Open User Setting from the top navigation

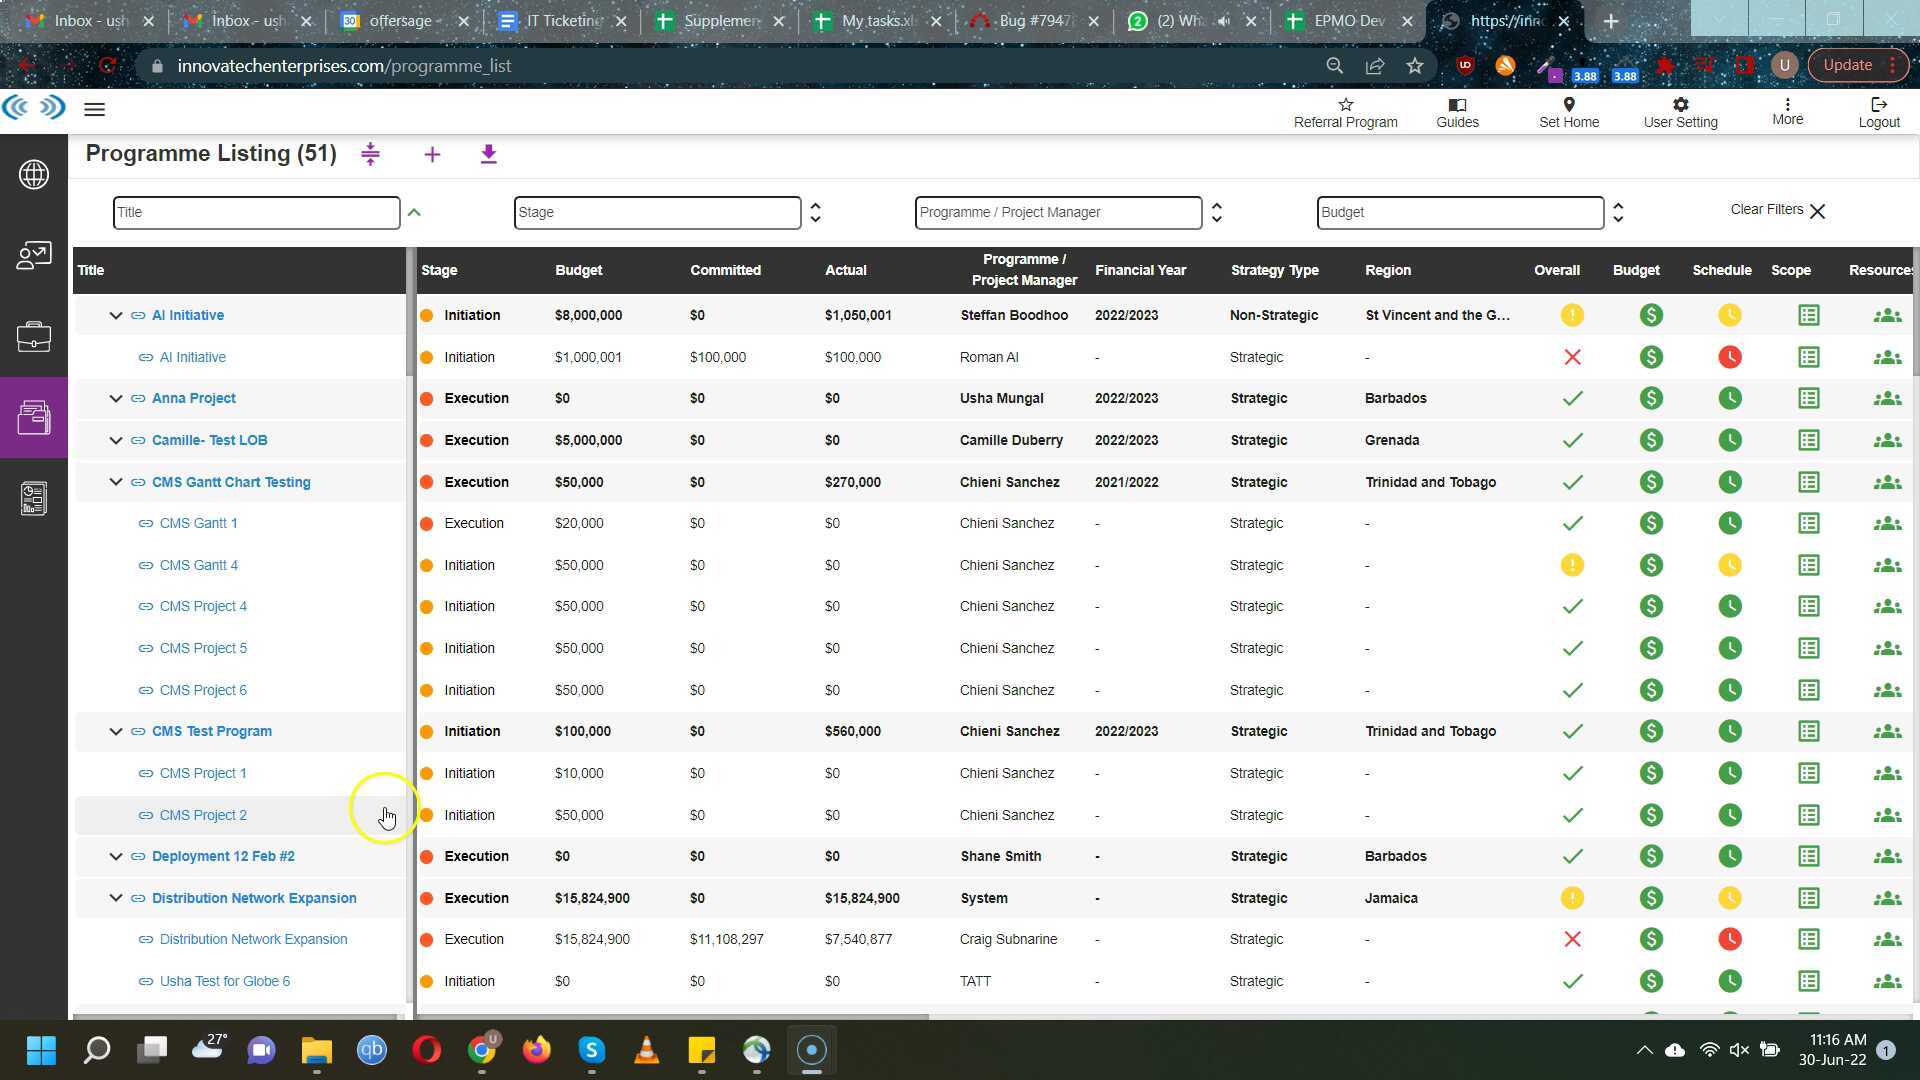[x=1681, y=110]
